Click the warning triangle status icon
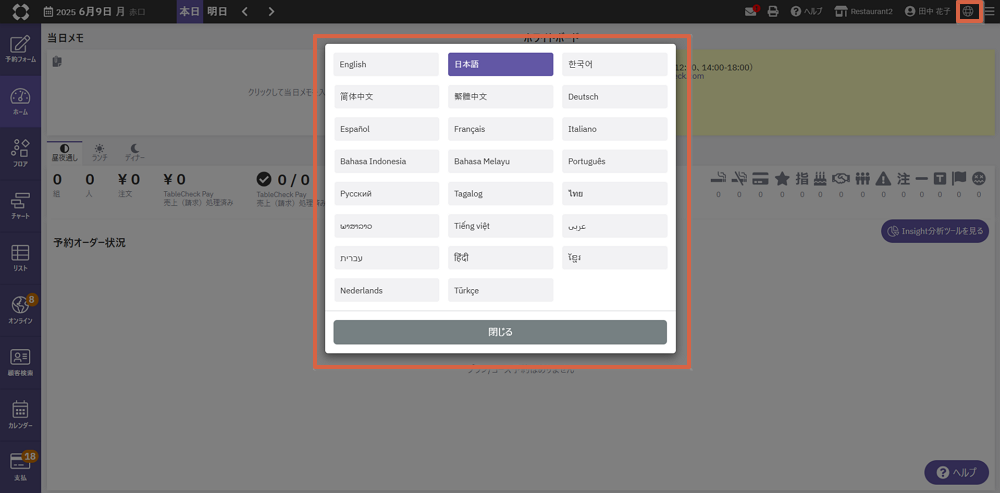This screenshot has height=493, width=1000. pyautogui.click(x=883, y=179)
